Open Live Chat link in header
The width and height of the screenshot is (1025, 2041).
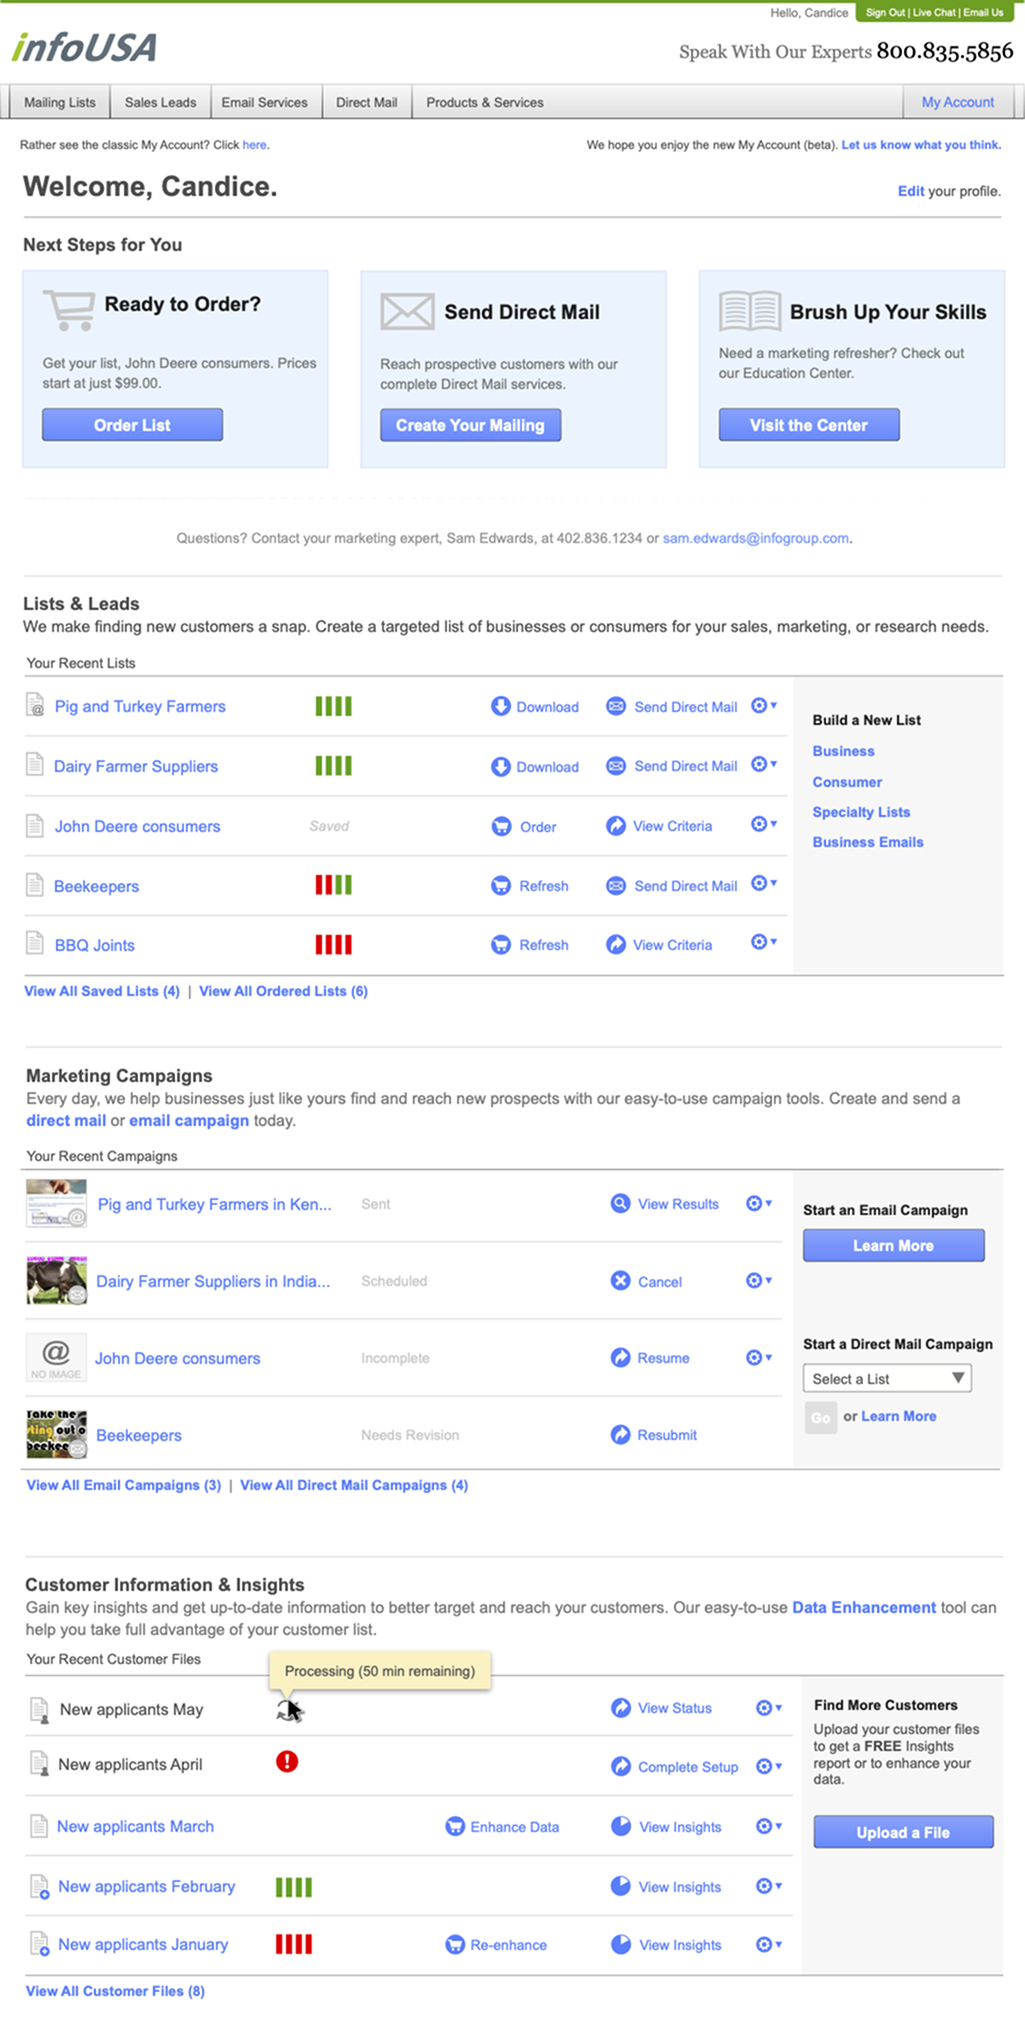(x=934, y=13)
